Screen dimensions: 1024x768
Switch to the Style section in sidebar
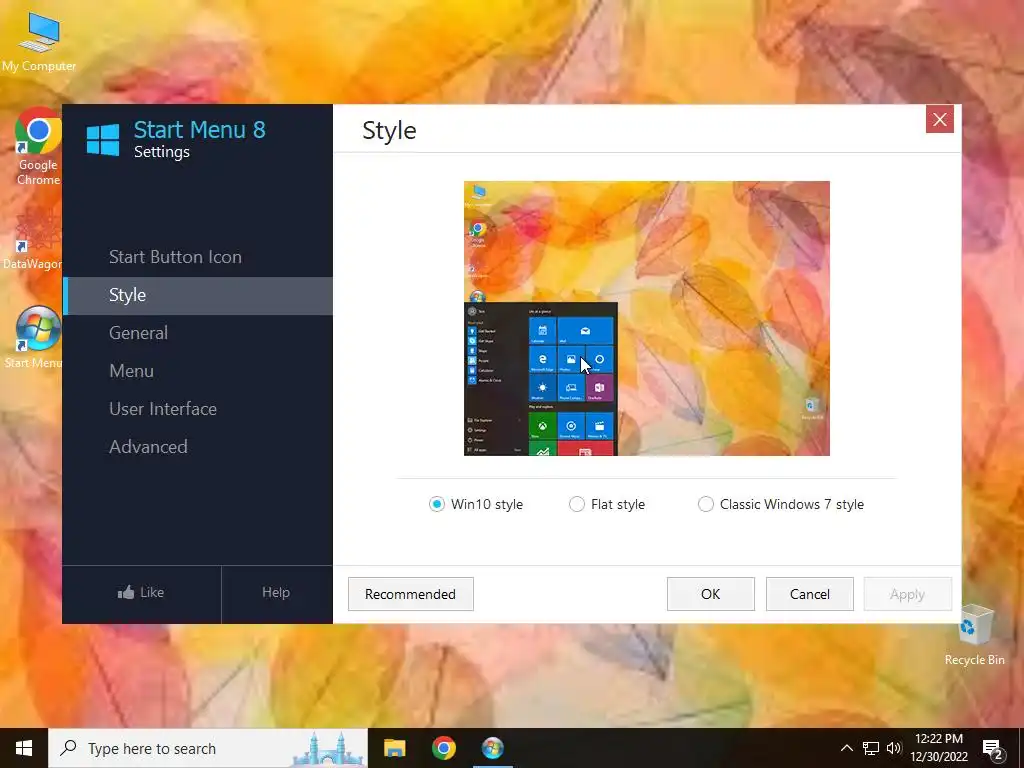pyautogui.click(x=197, y=295)
